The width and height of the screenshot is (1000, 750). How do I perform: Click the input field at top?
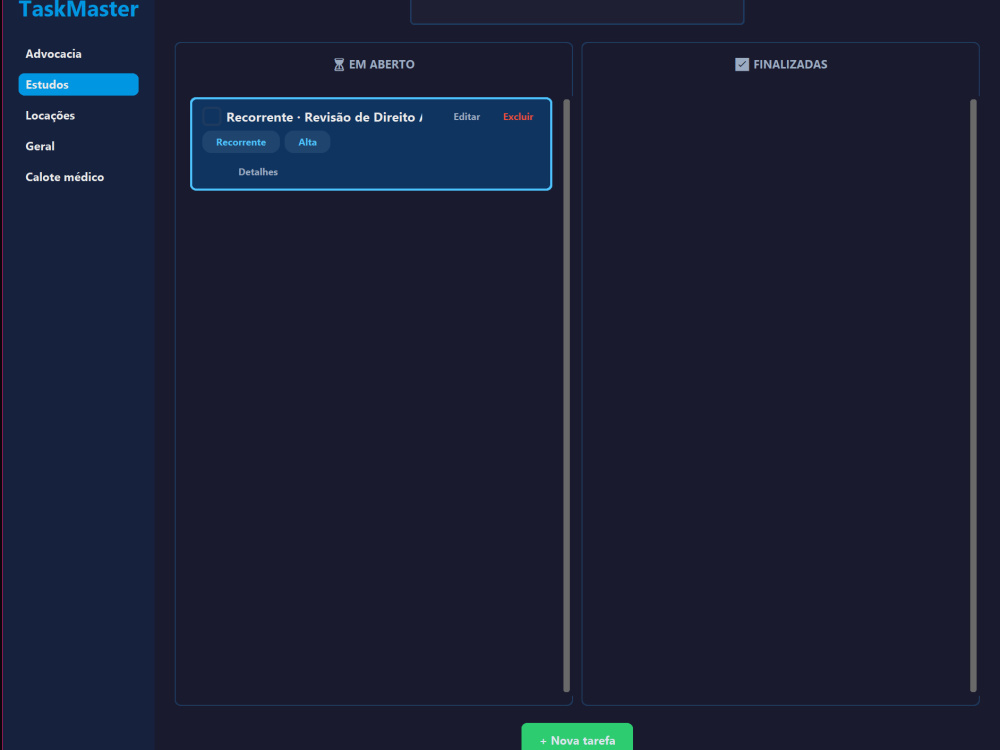[x=577, y=11]
